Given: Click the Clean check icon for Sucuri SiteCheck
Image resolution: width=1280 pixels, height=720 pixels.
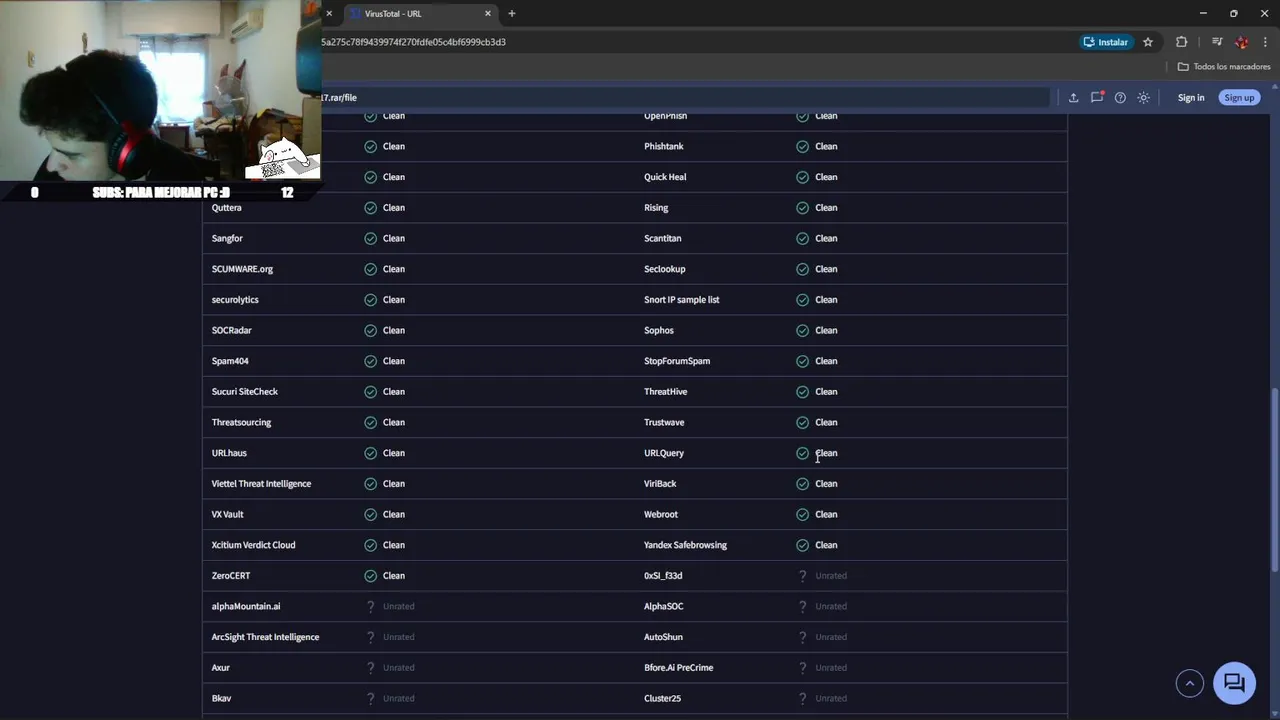Looking at the screenshot, I should pos(370,391).
